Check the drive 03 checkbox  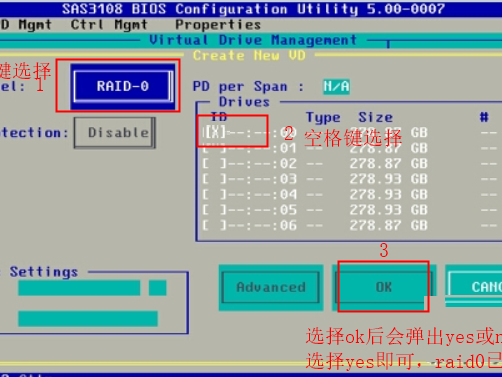214,179
